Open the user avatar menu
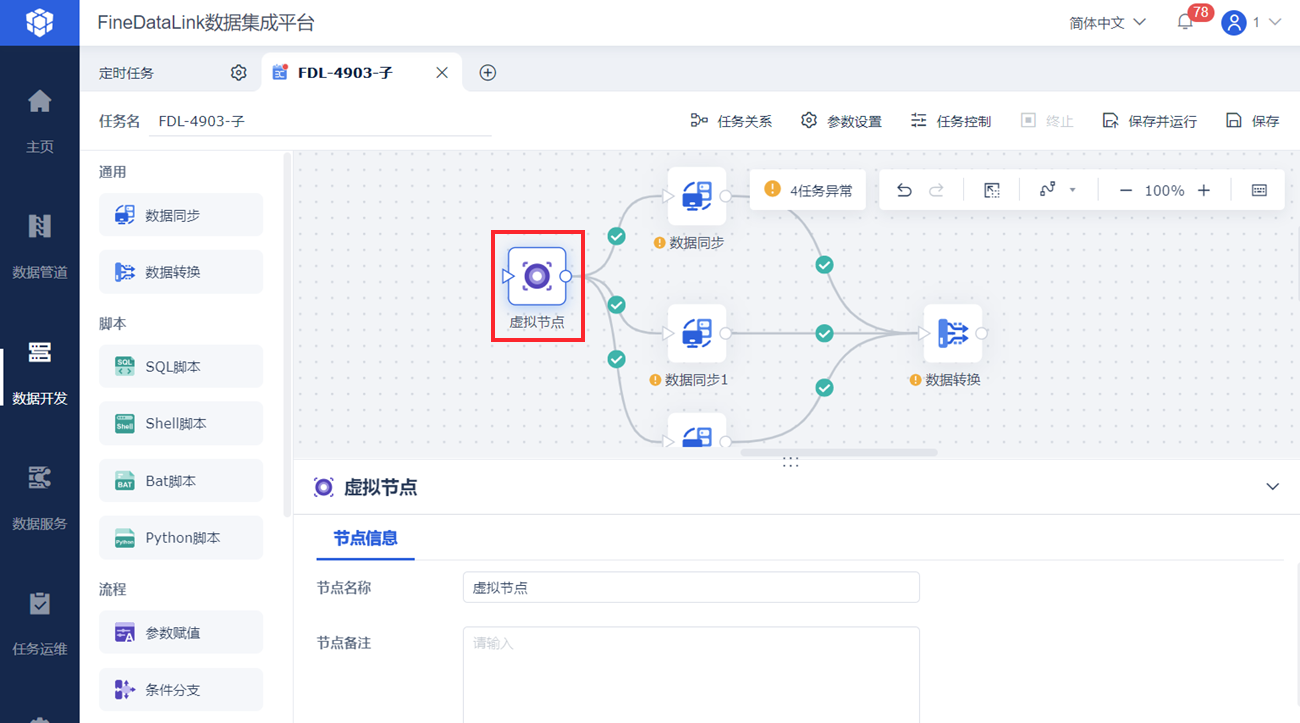The image size is (1300, 723). (1234, 22)
